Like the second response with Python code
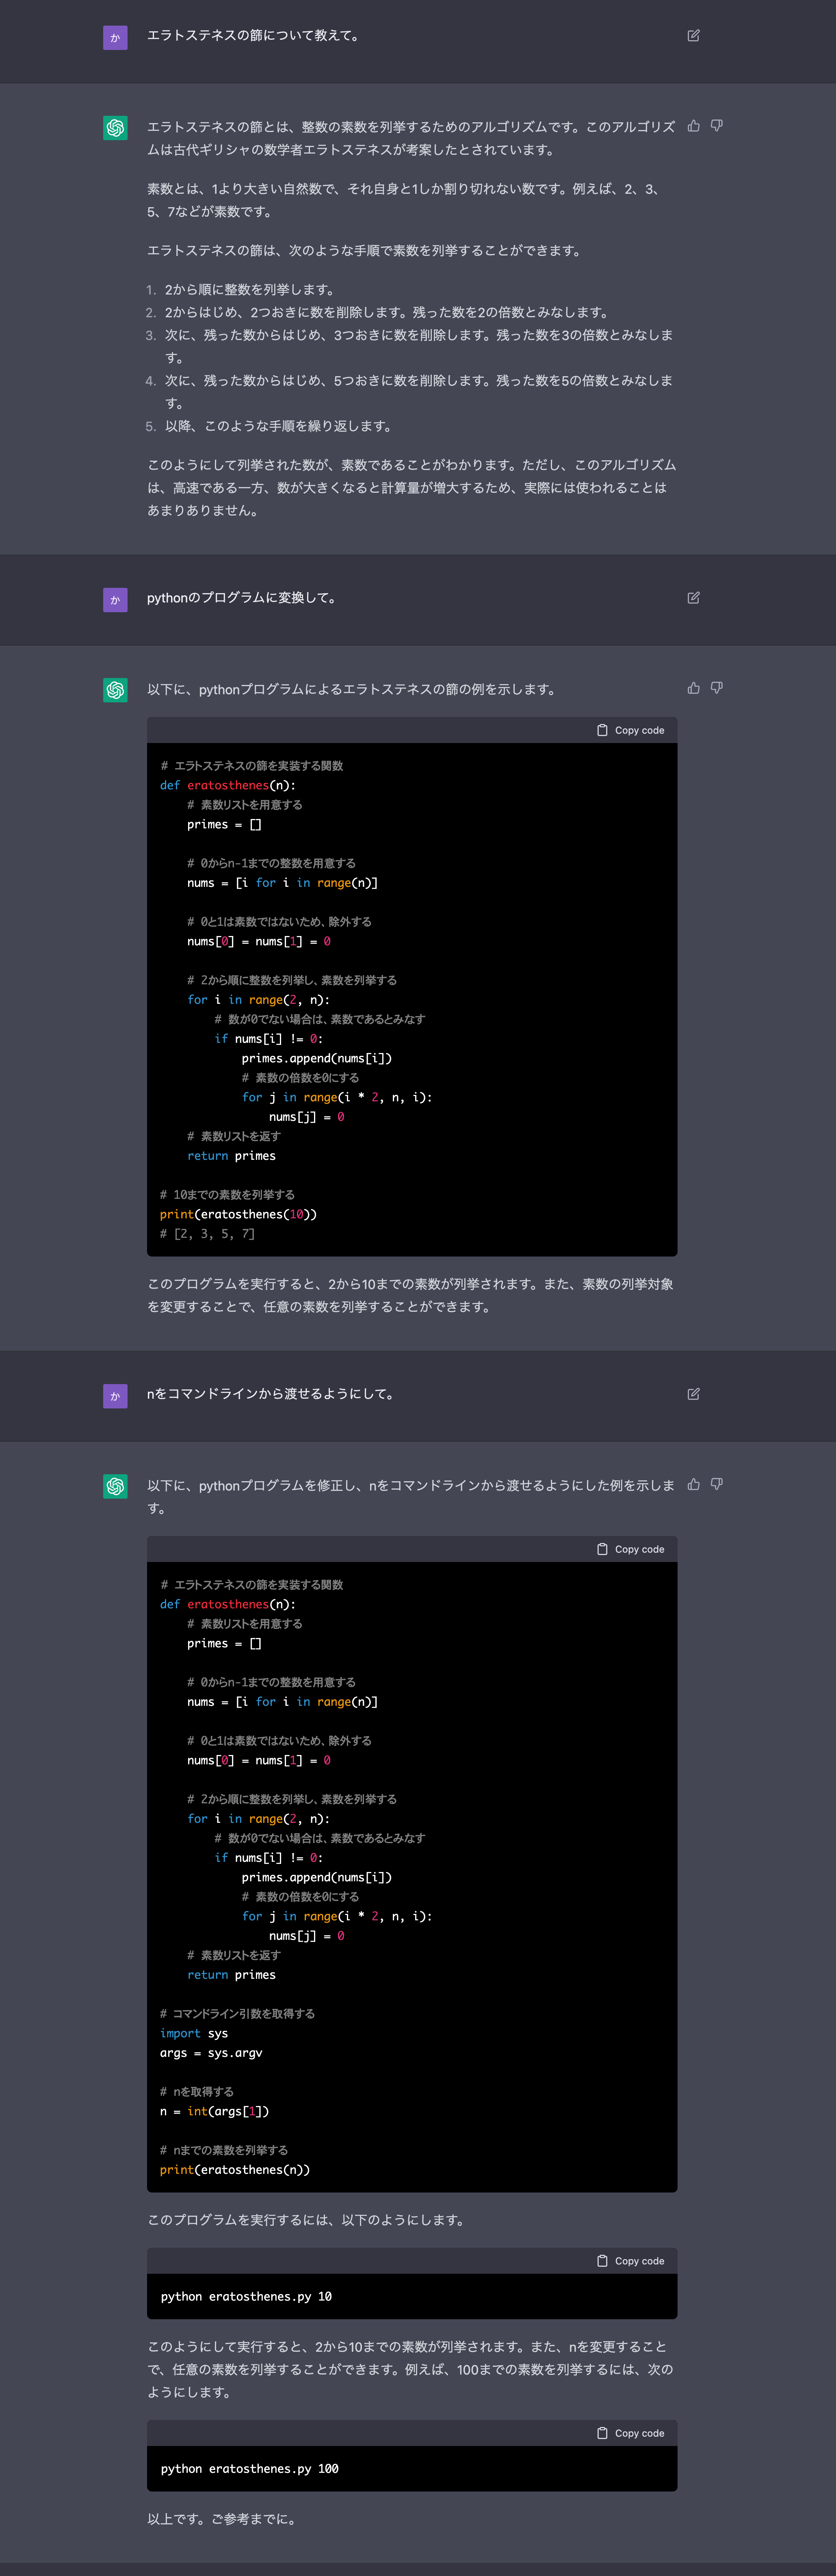Image resolution: width=836 pixels, height=2576 pixels. pyautogui.click(x=693, y=688)
